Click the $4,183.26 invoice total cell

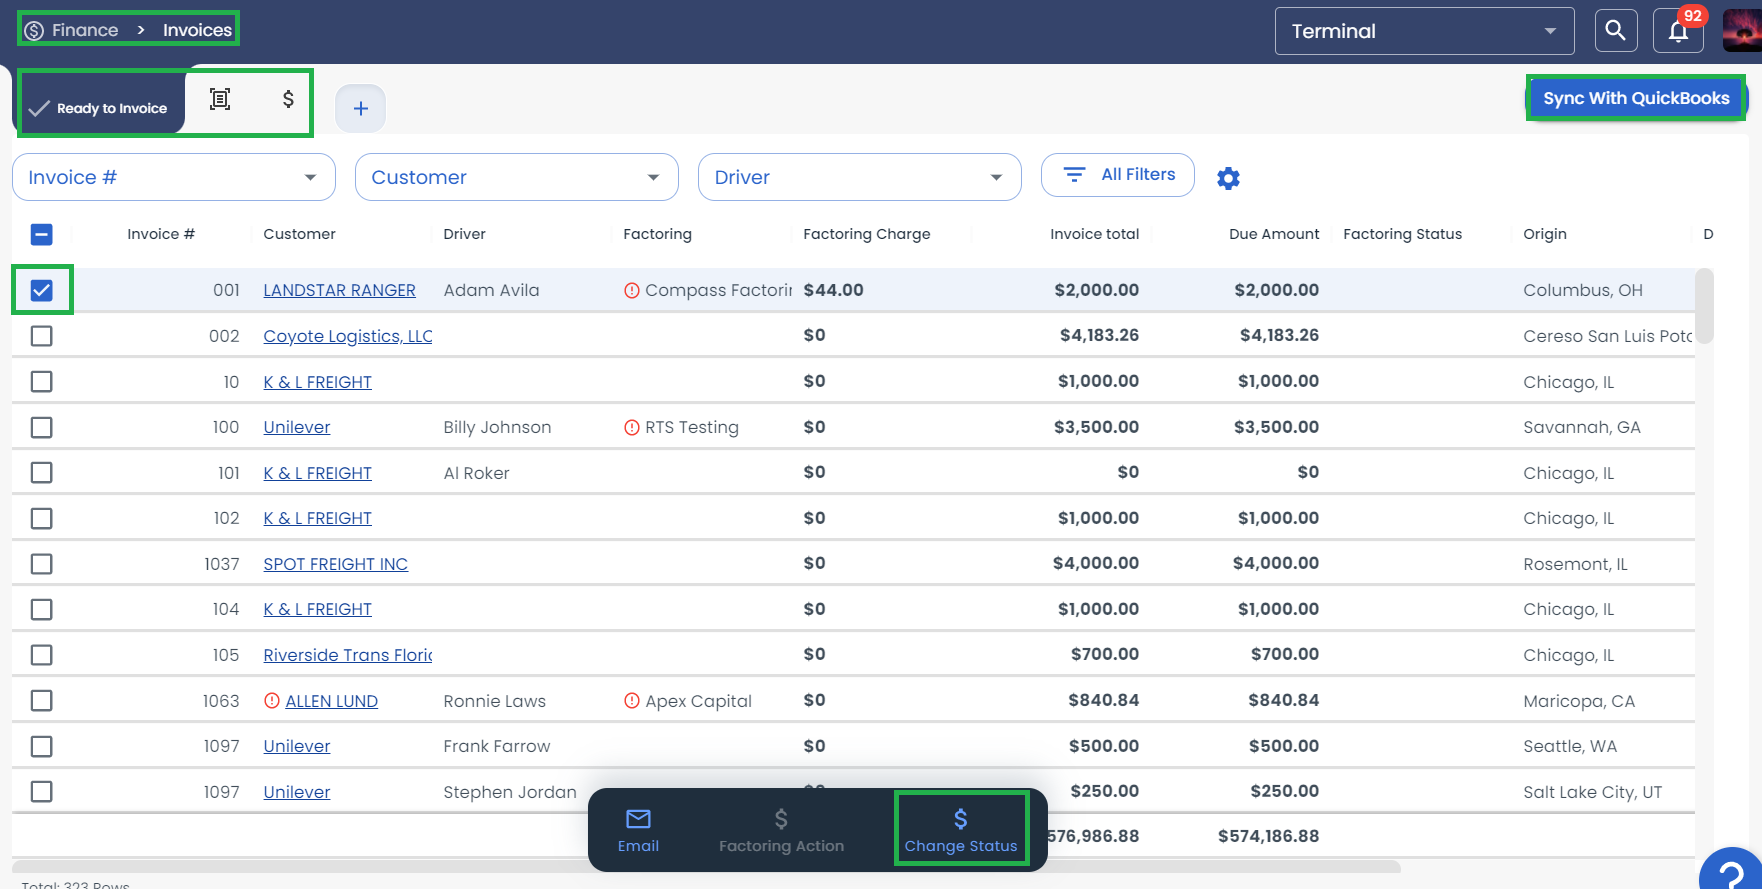tap(1099, 335)
